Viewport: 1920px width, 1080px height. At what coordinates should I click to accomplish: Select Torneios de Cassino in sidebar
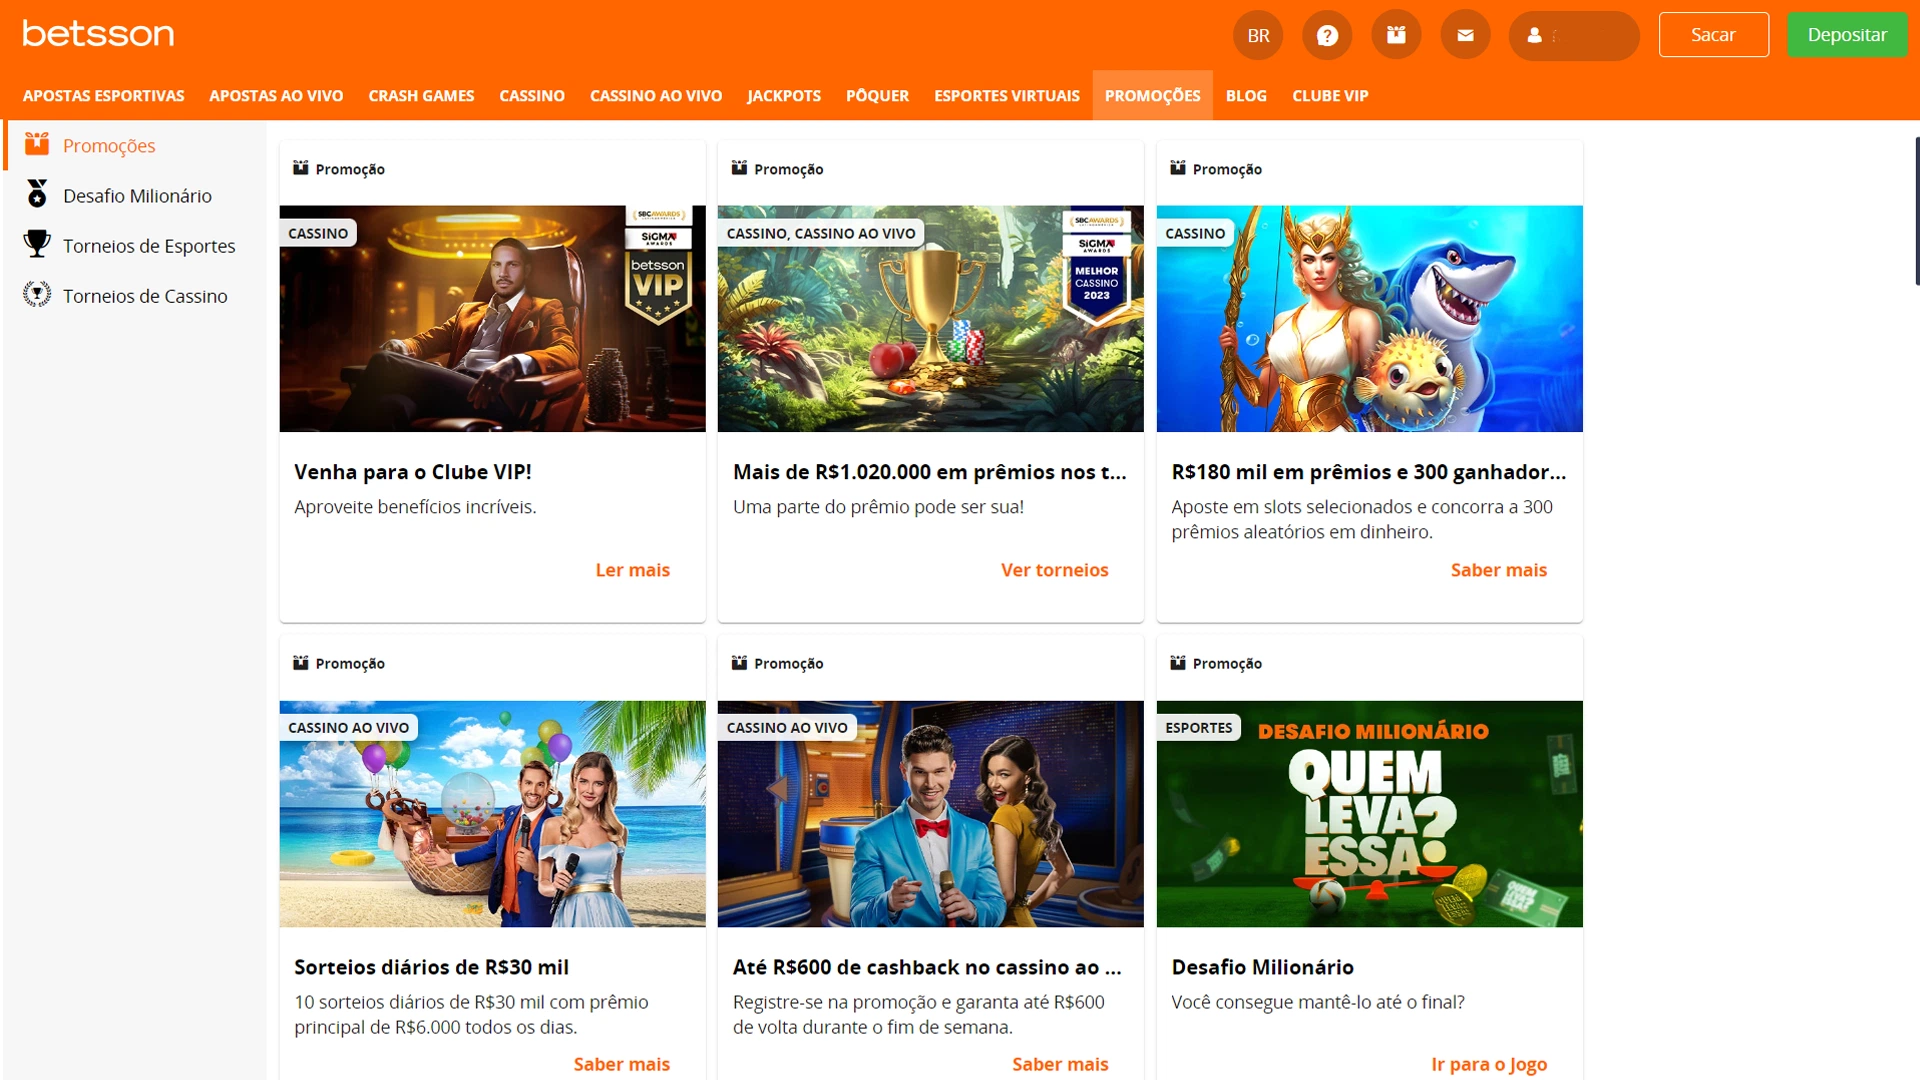[x=145, y=296]
